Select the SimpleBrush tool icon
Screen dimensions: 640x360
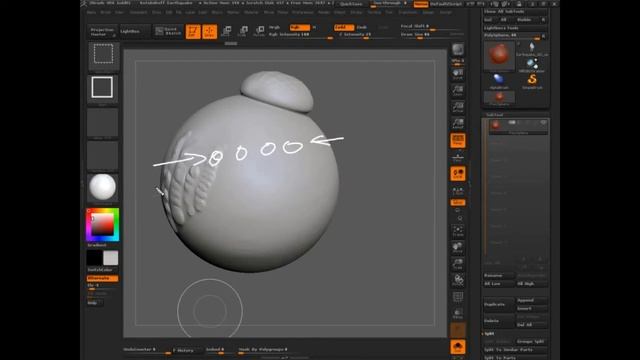[532, 80]
